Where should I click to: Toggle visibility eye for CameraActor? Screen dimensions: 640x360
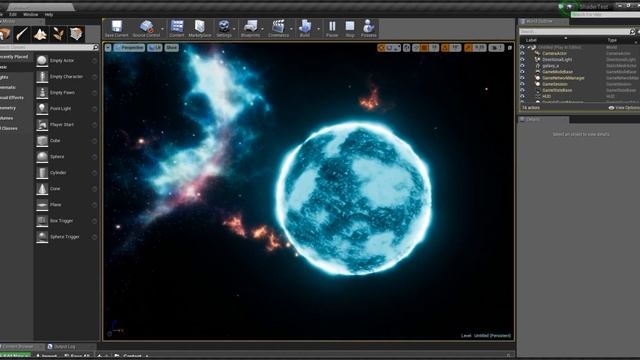click(x=522, y=53)
